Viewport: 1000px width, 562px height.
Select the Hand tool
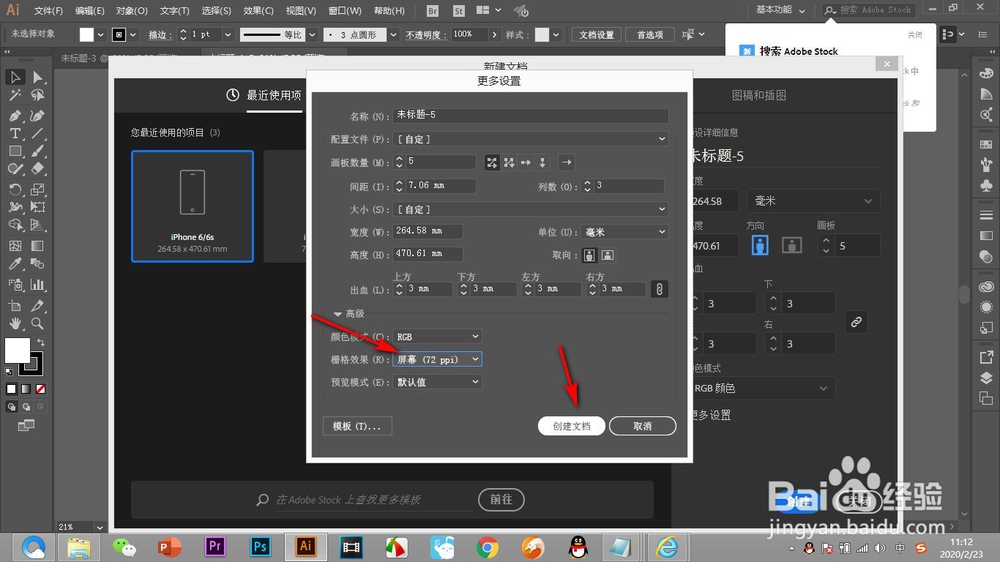click(15, 323)
